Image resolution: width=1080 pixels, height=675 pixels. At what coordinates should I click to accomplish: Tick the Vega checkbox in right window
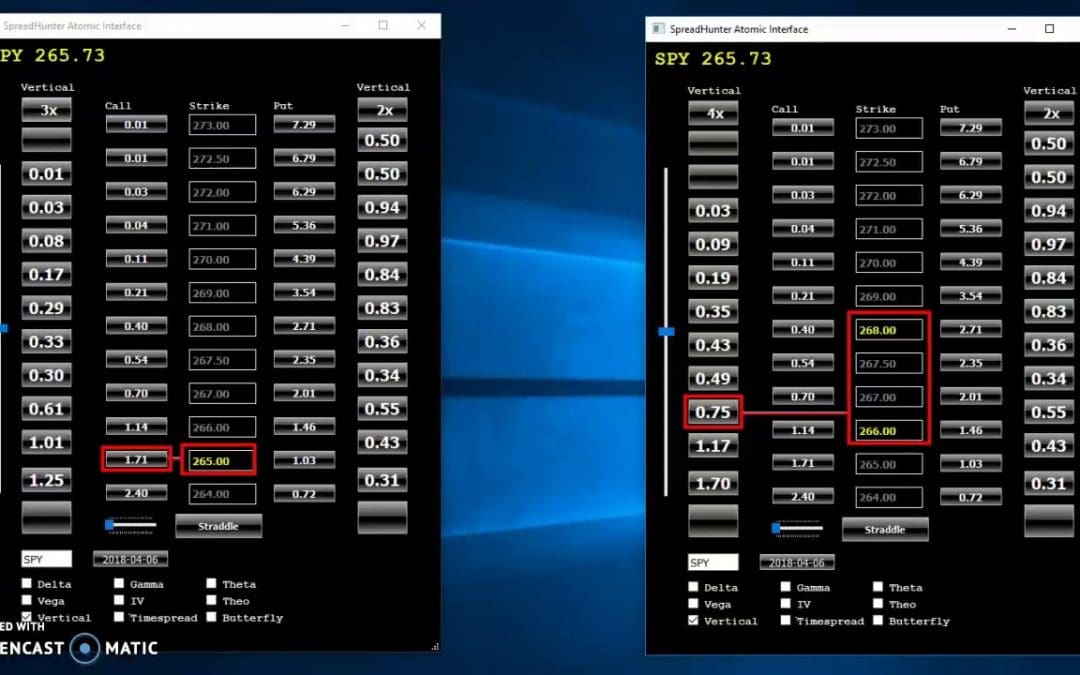pyautogui.click(x=694, y=604)
